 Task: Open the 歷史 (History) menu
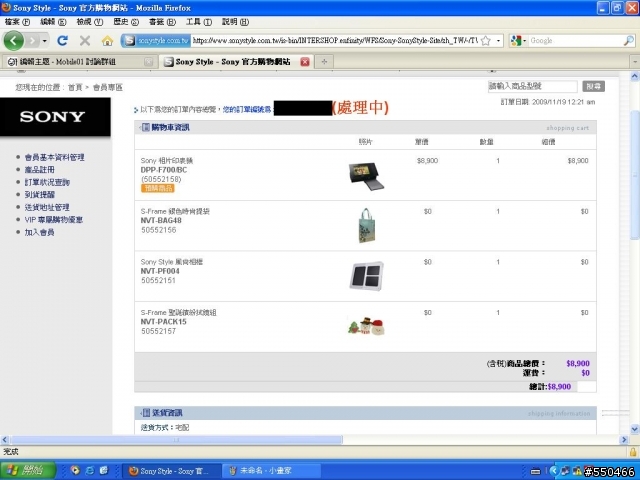point(126,22)
